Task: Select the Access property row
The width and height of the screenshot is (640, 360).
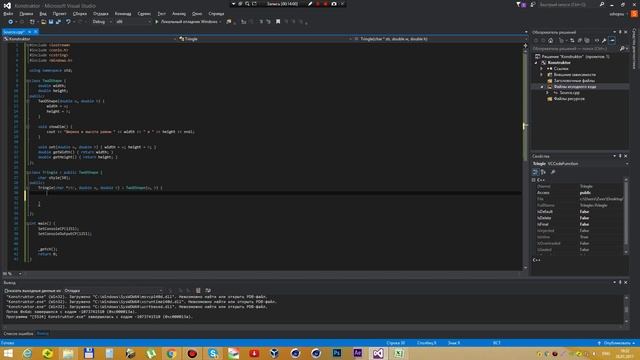Action: (x=579, y=193)
